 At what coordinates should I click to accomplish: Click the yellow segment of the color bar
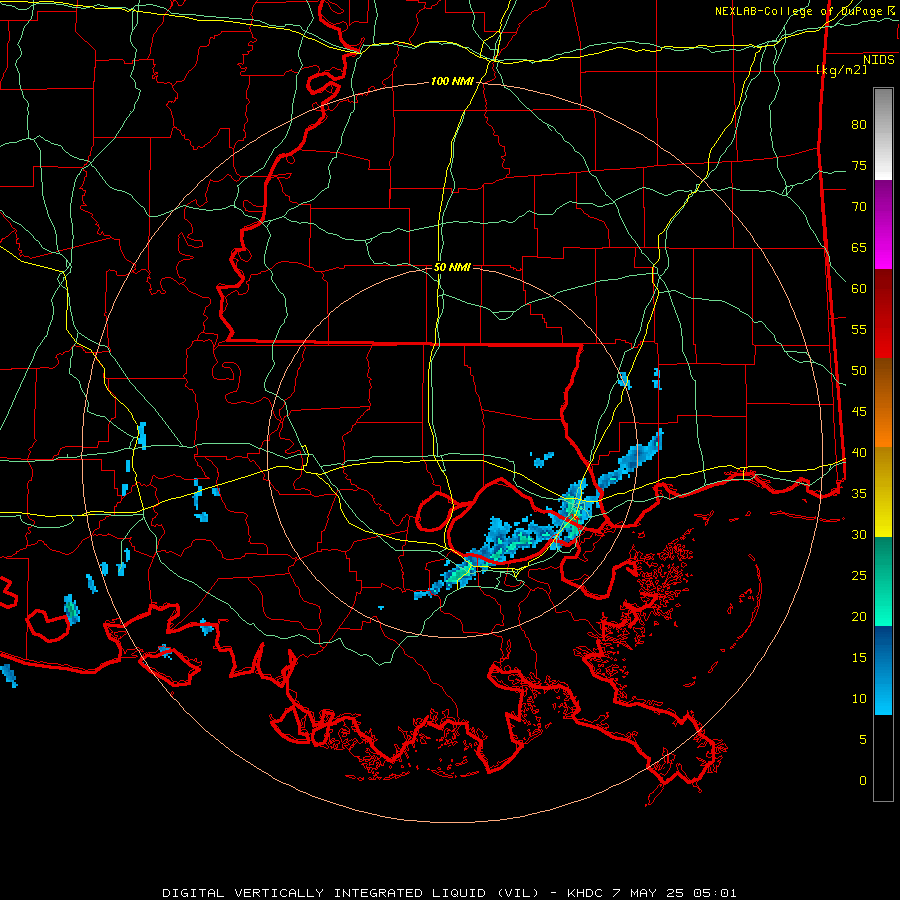(x=883, y=492)
